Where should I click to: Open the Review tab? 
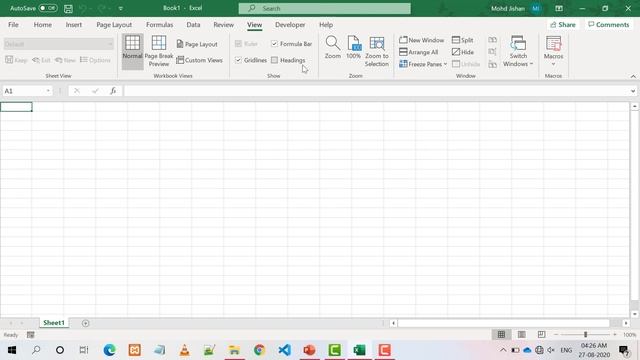224,25
